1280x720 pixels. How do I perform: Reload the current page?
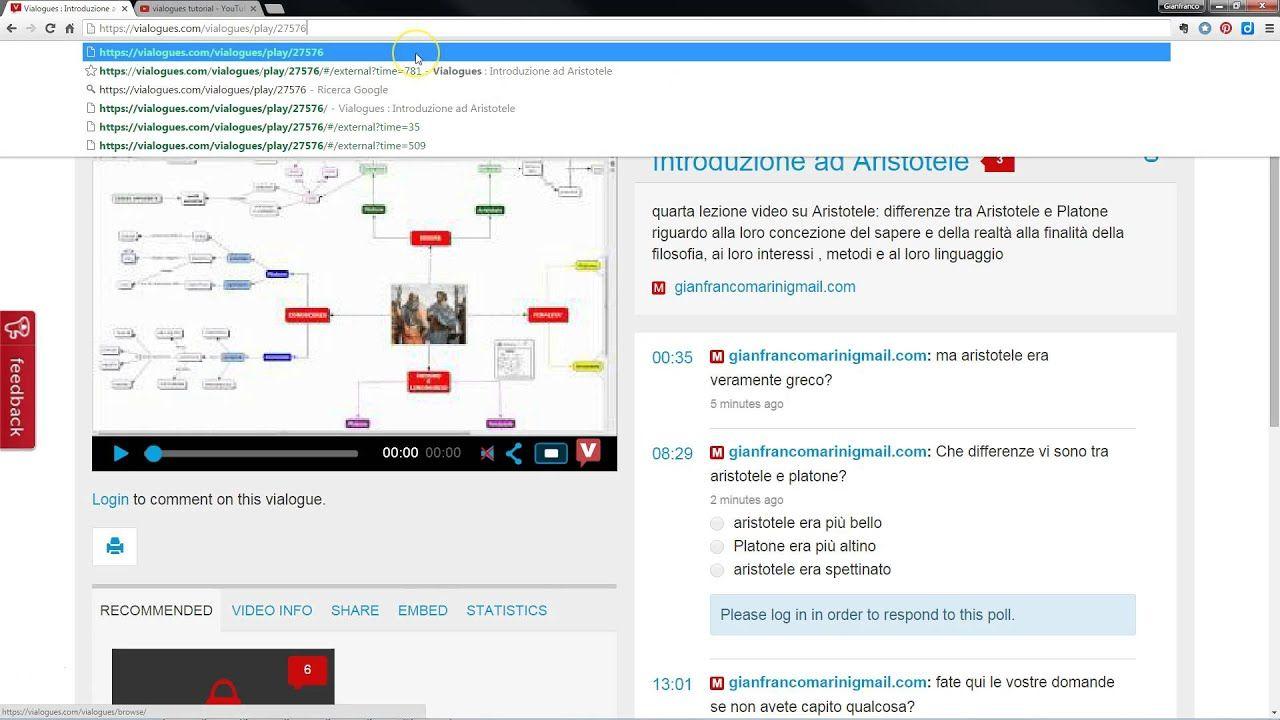click(x=50, y=28)
